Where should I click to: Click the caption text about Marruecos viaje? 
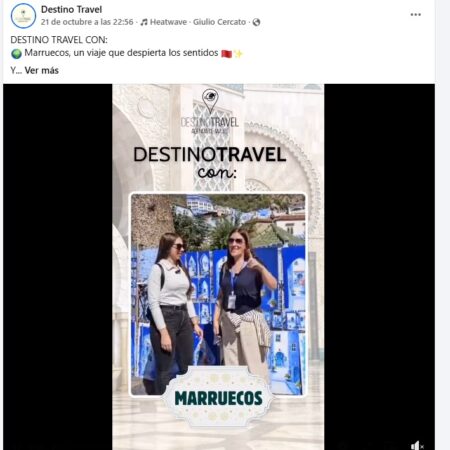(121, 53)
